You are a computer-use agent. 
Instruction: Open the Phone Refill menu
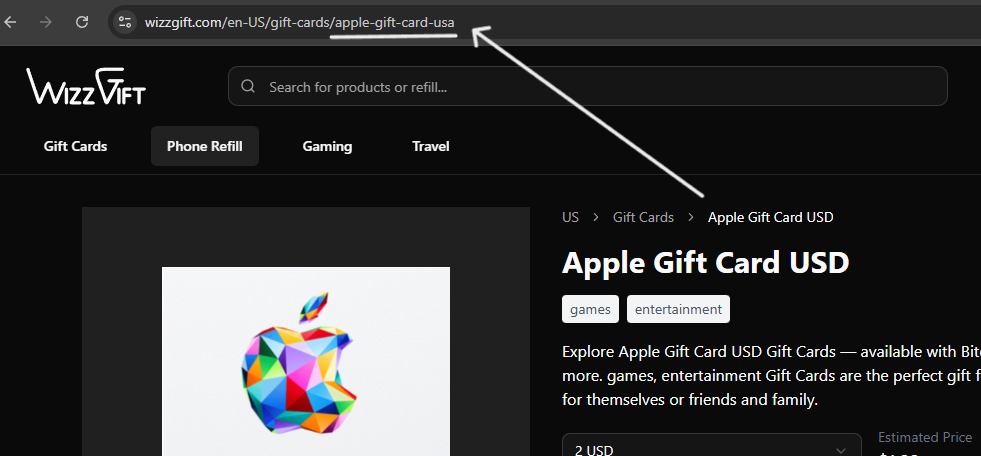(x=205, y=146)
